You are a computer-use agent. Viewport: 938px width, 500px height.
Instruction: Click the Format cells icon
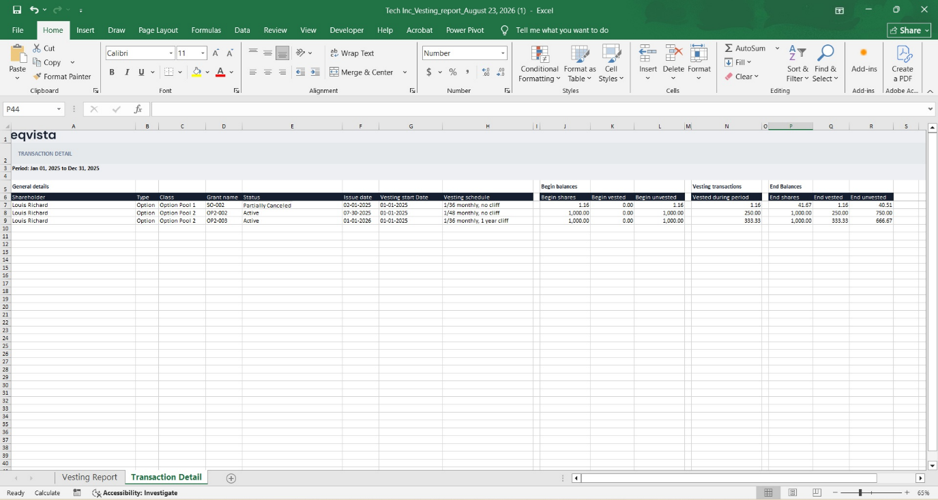(699, 54)
